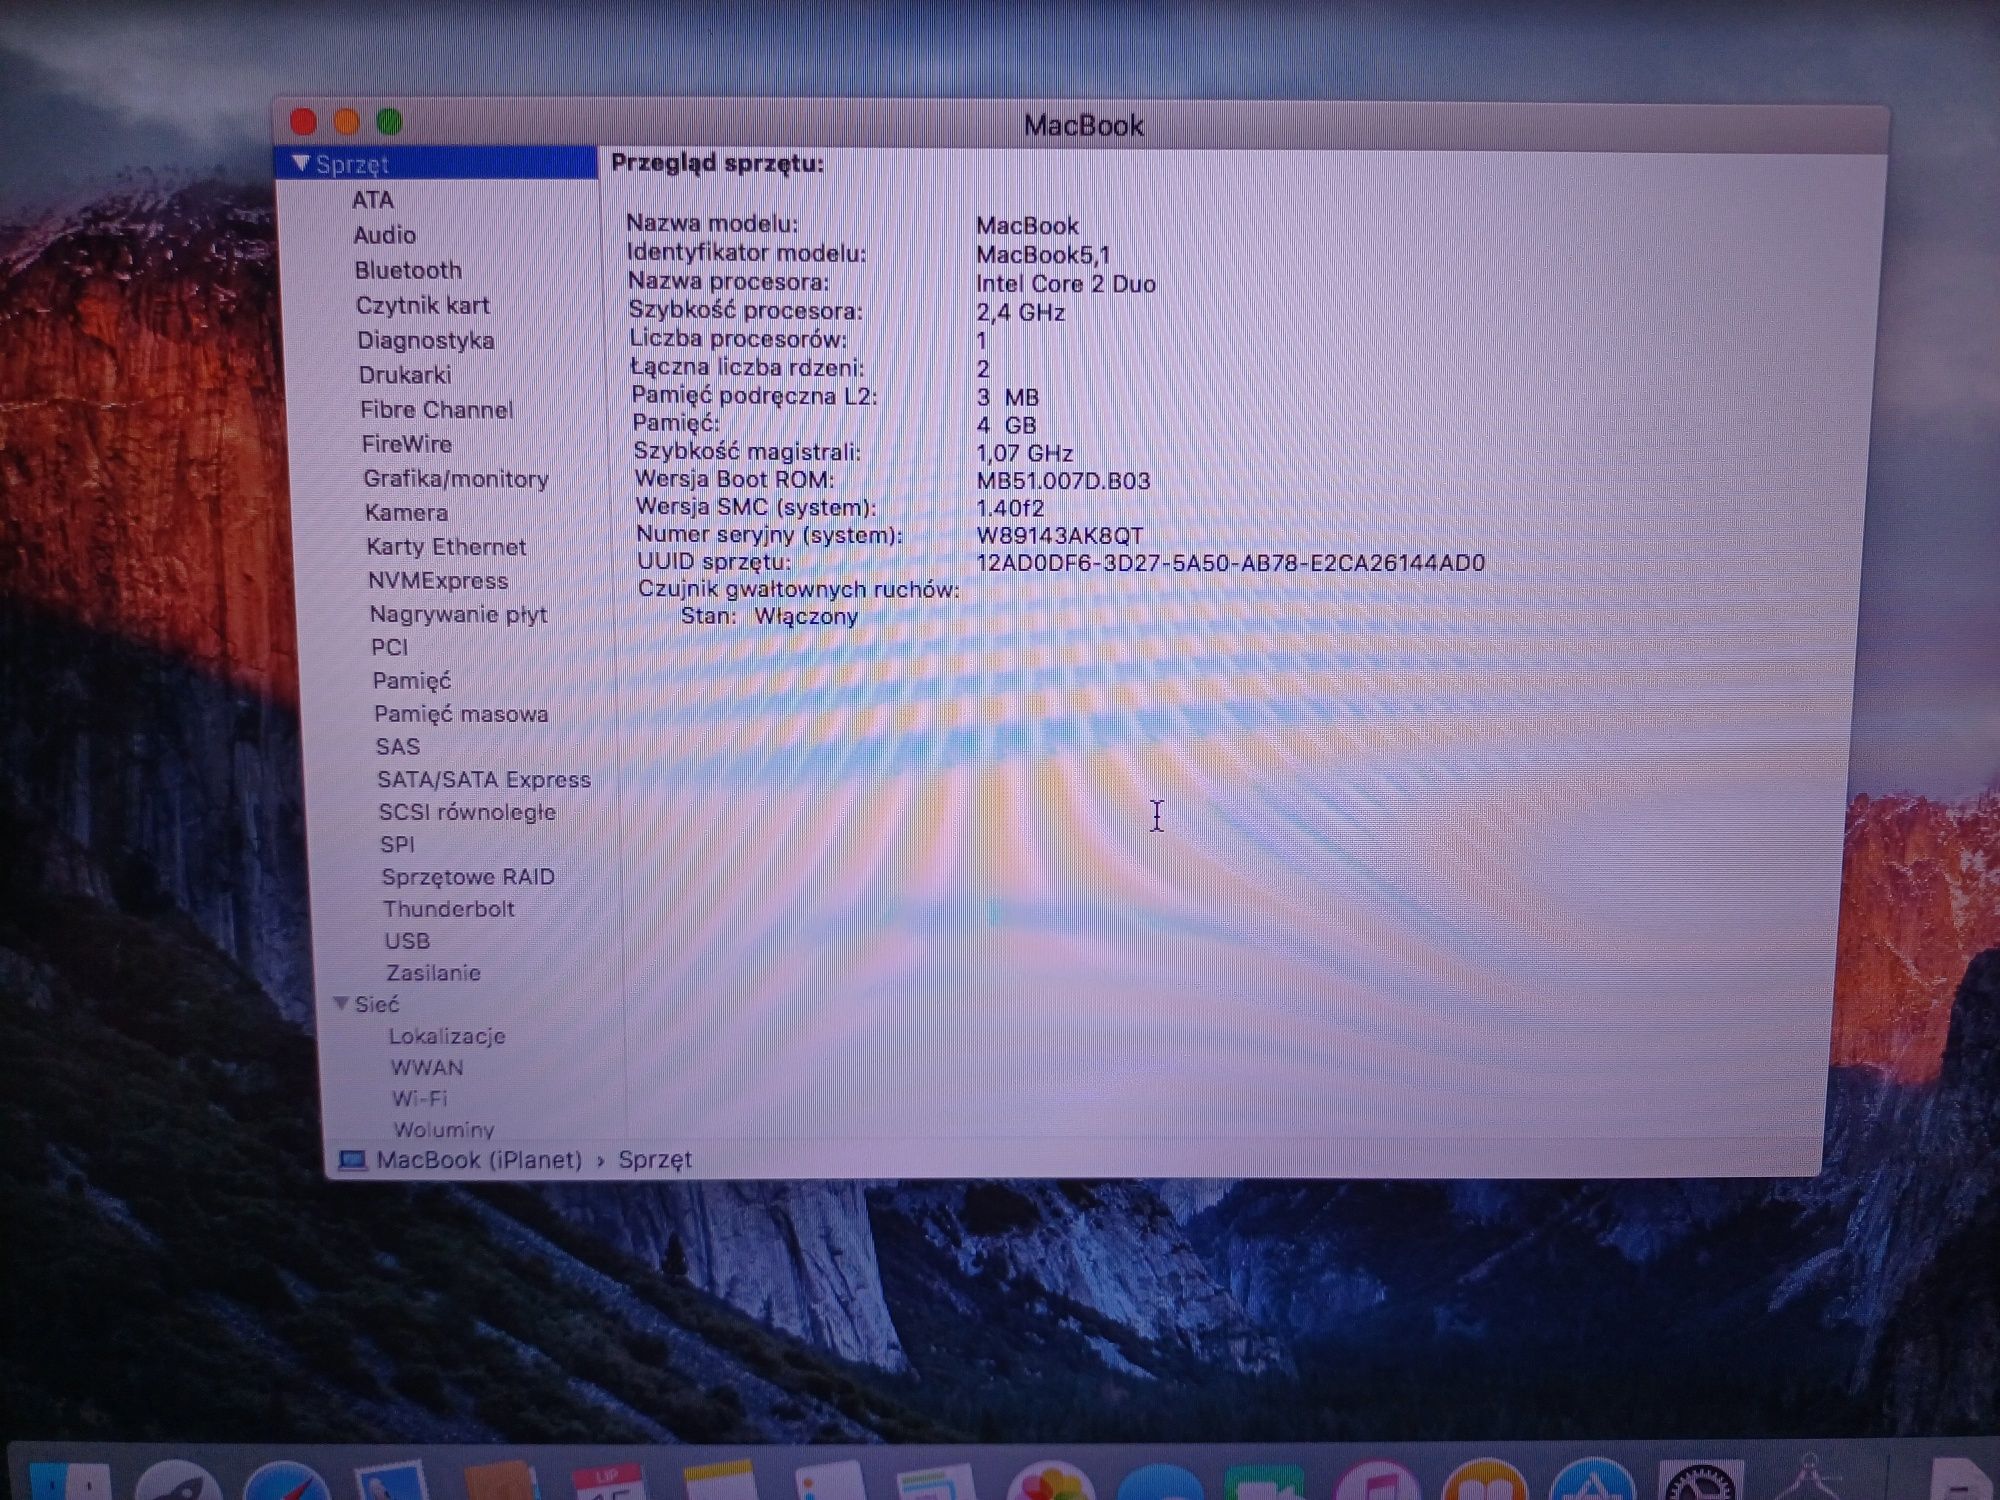Select Drukarki in the sidebar
2000x1500 pixels.
405,375
